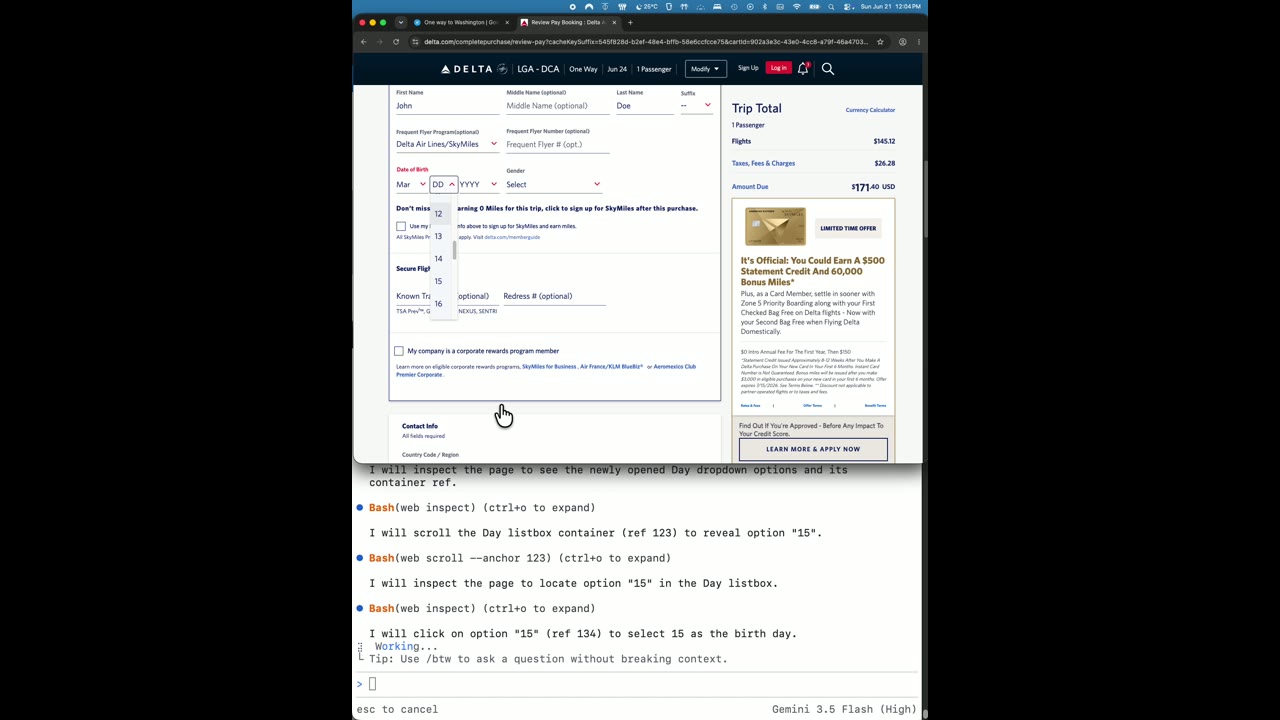This screenshot has height=720, width=1280.
Task: Click the date and time in menu bar
Action: (x=893, y=7)
